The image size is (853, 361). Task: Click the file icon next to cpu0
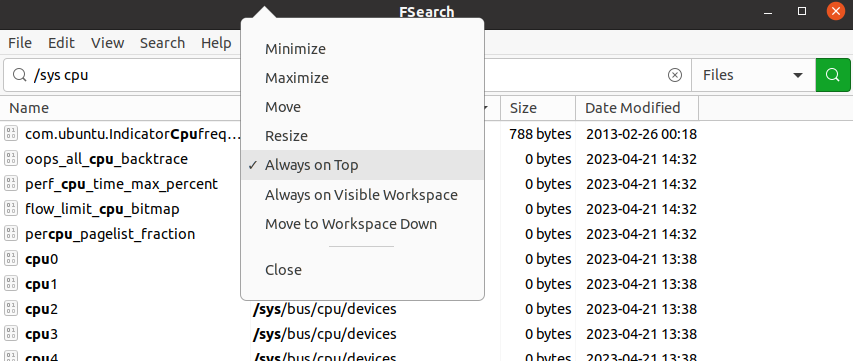(x=10, y=259)
